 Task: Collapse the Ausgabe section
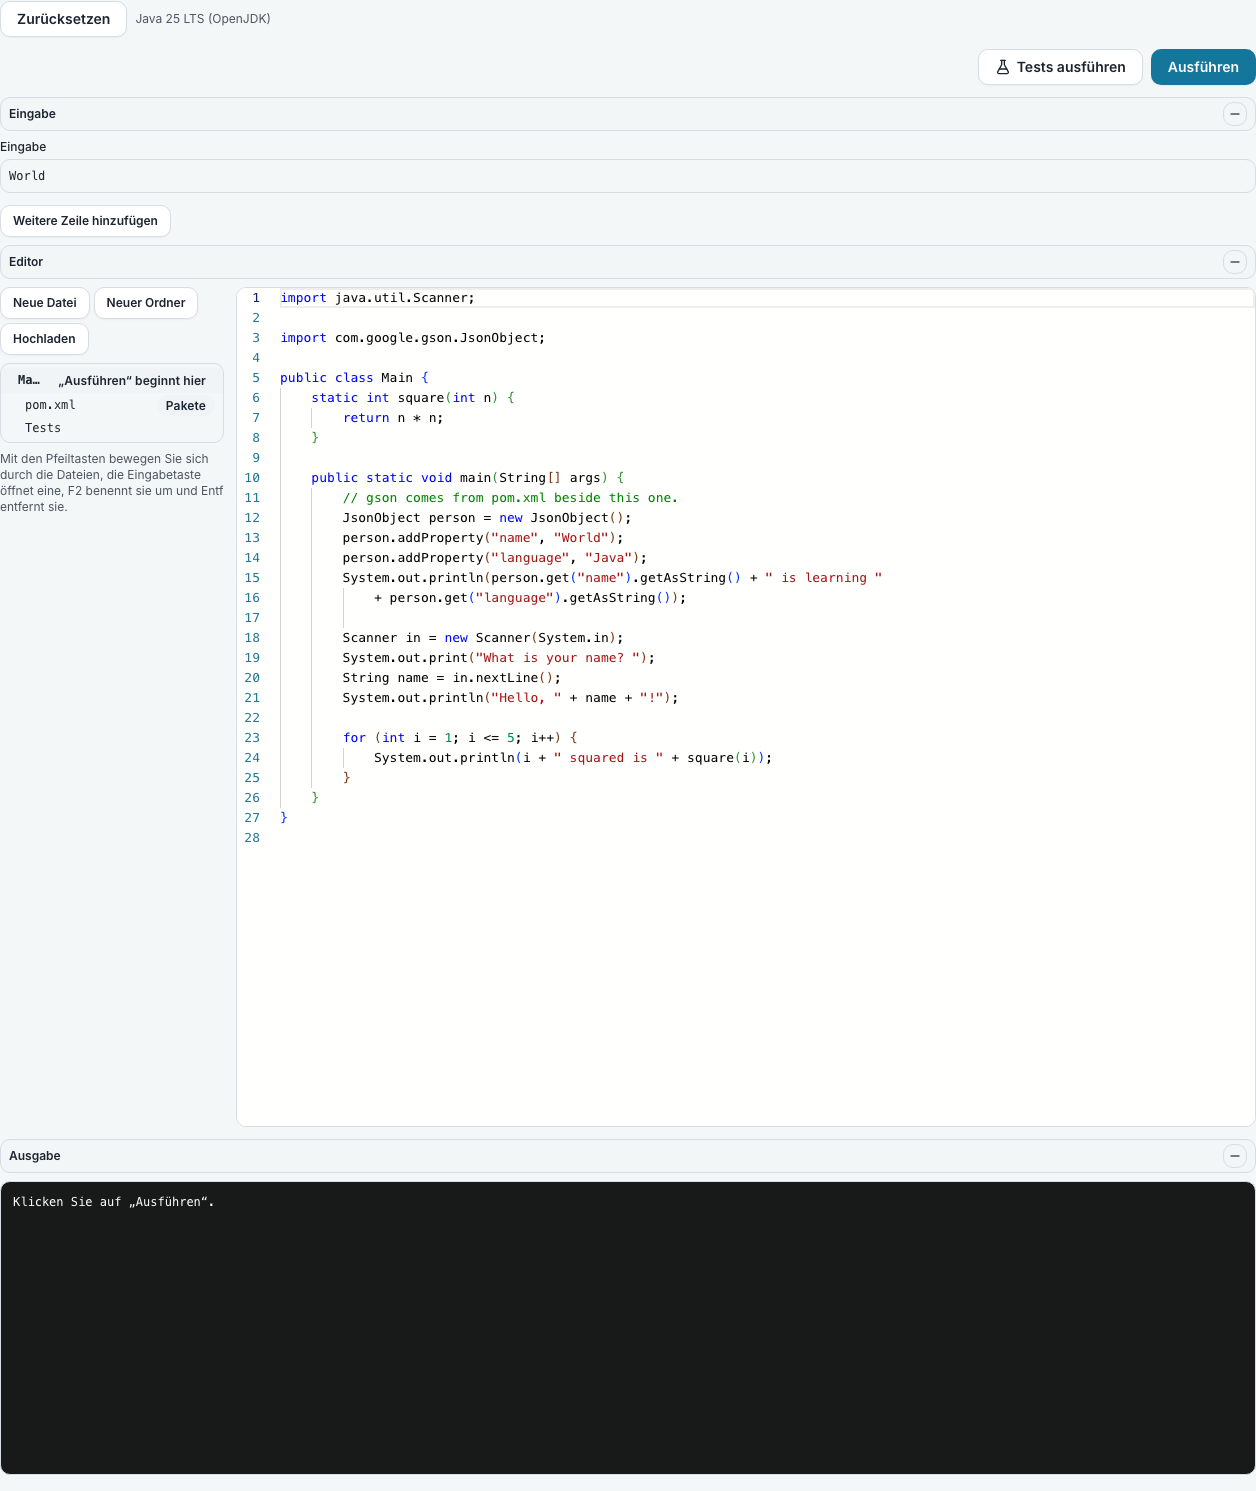(x=1235, y=1156)
